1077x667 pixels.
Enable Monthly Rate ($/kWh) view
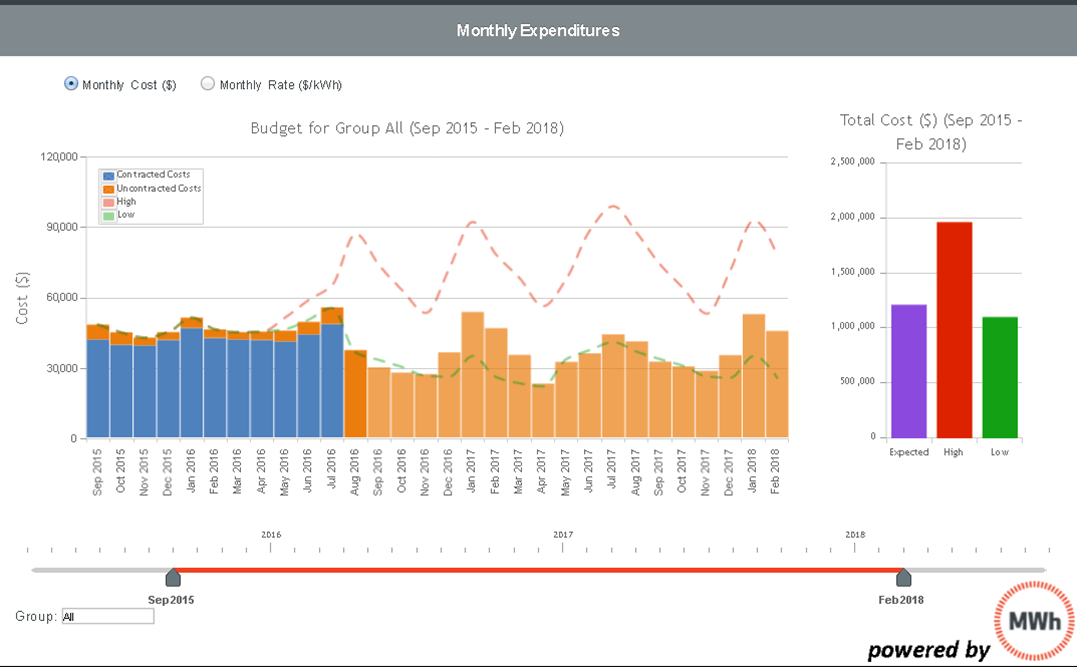pos(207,84)
